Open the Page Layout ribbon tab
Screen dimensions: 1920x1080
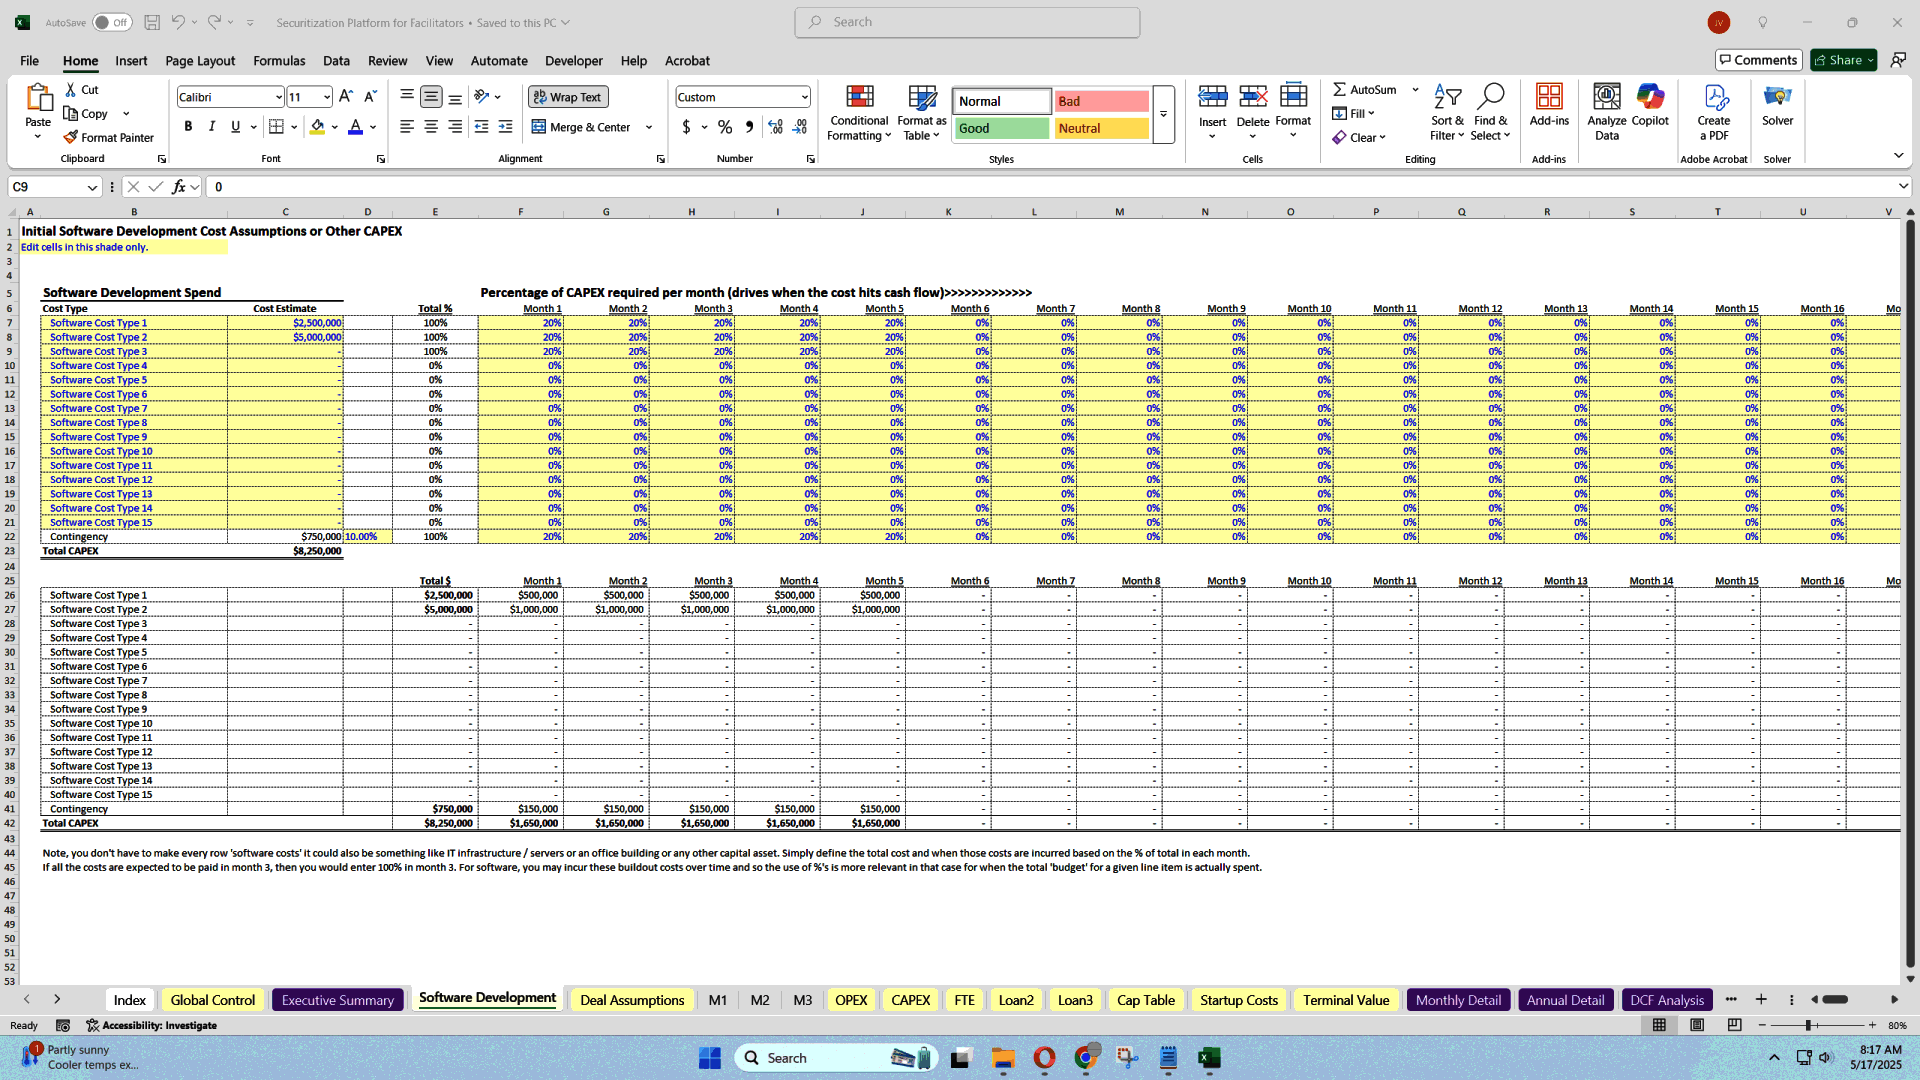200,61
